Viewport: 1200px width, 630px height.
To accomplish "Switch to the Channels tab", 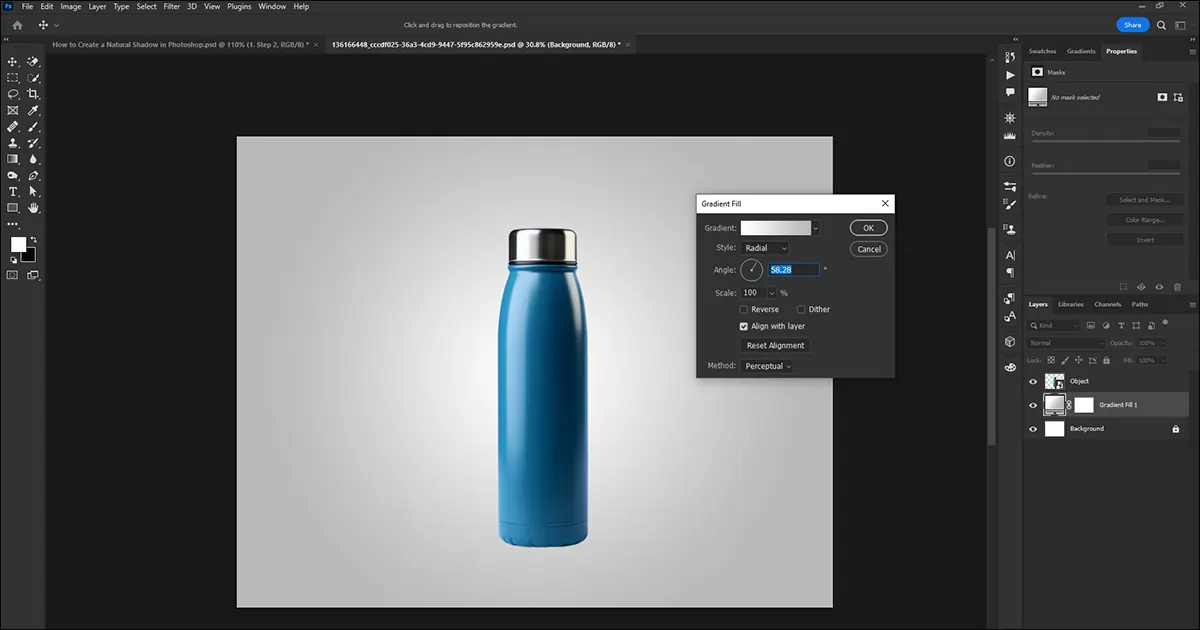I will [x=1108, y=304].
